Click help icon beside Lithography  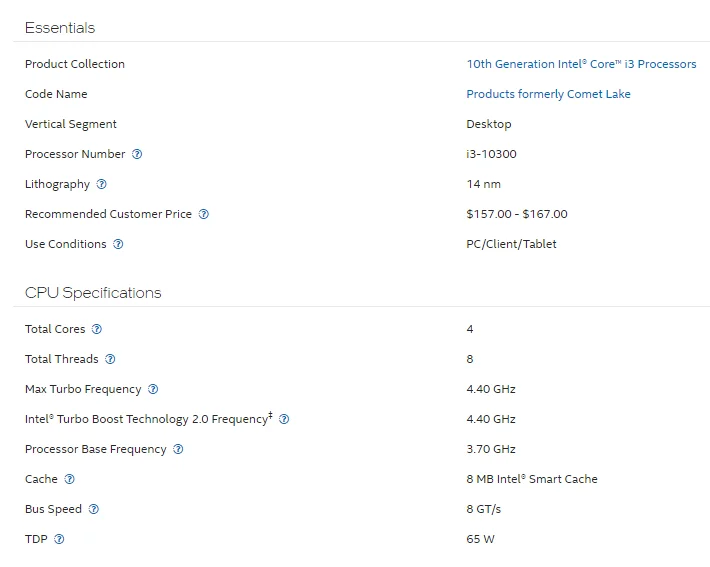tap(101, 184)
